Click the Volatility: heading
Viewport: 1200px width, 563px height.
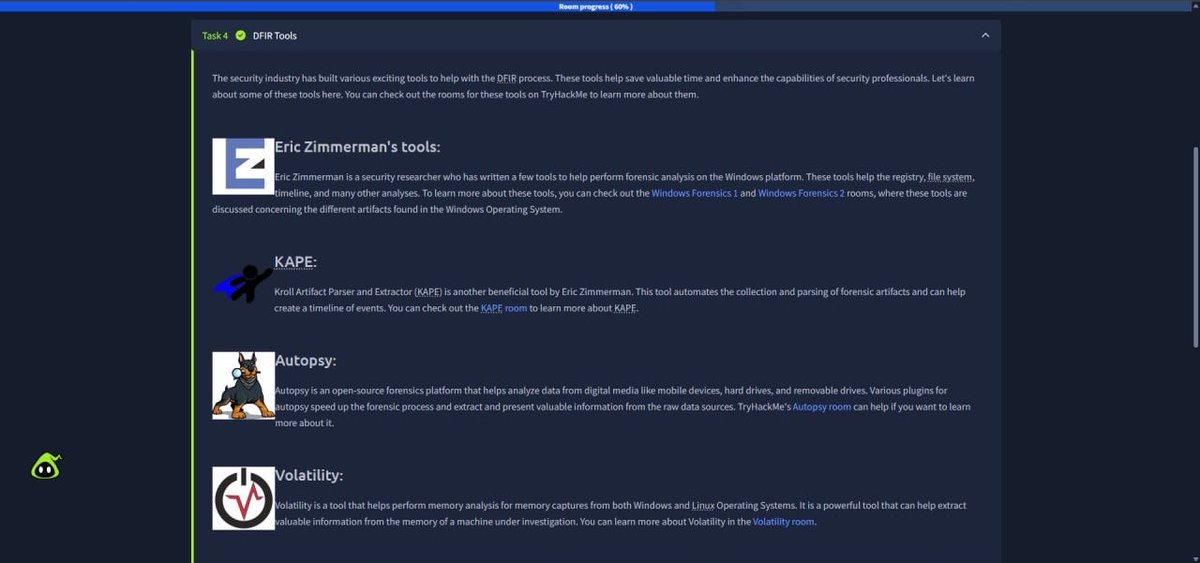309,475
